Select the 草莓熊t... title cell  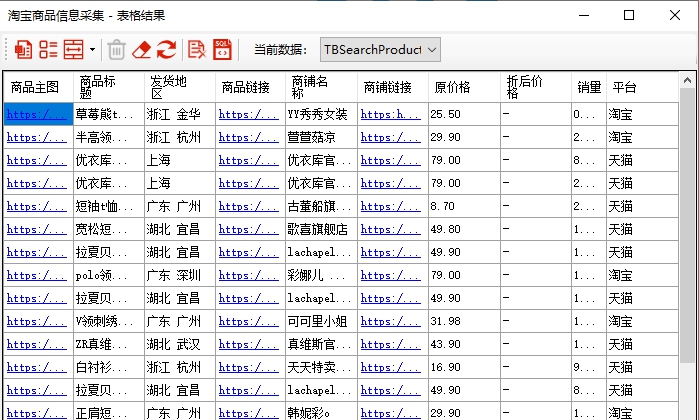click(x=109, y=115)
